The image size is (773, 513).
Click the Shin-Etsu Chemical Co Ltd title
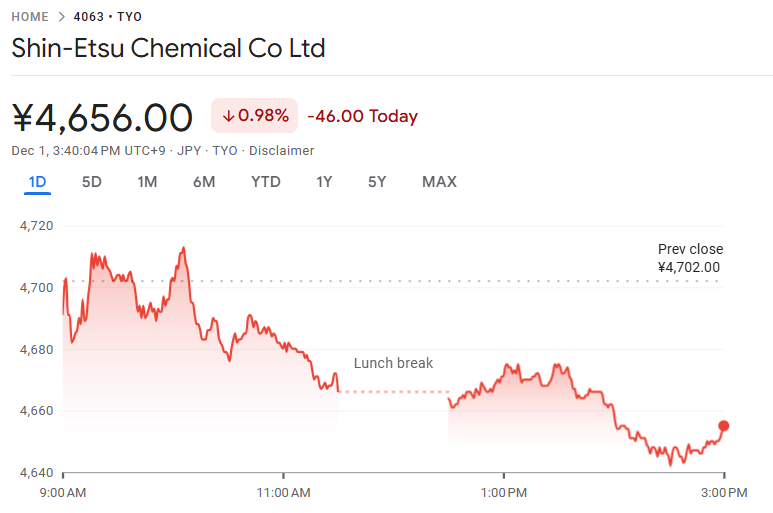(168, 48)
